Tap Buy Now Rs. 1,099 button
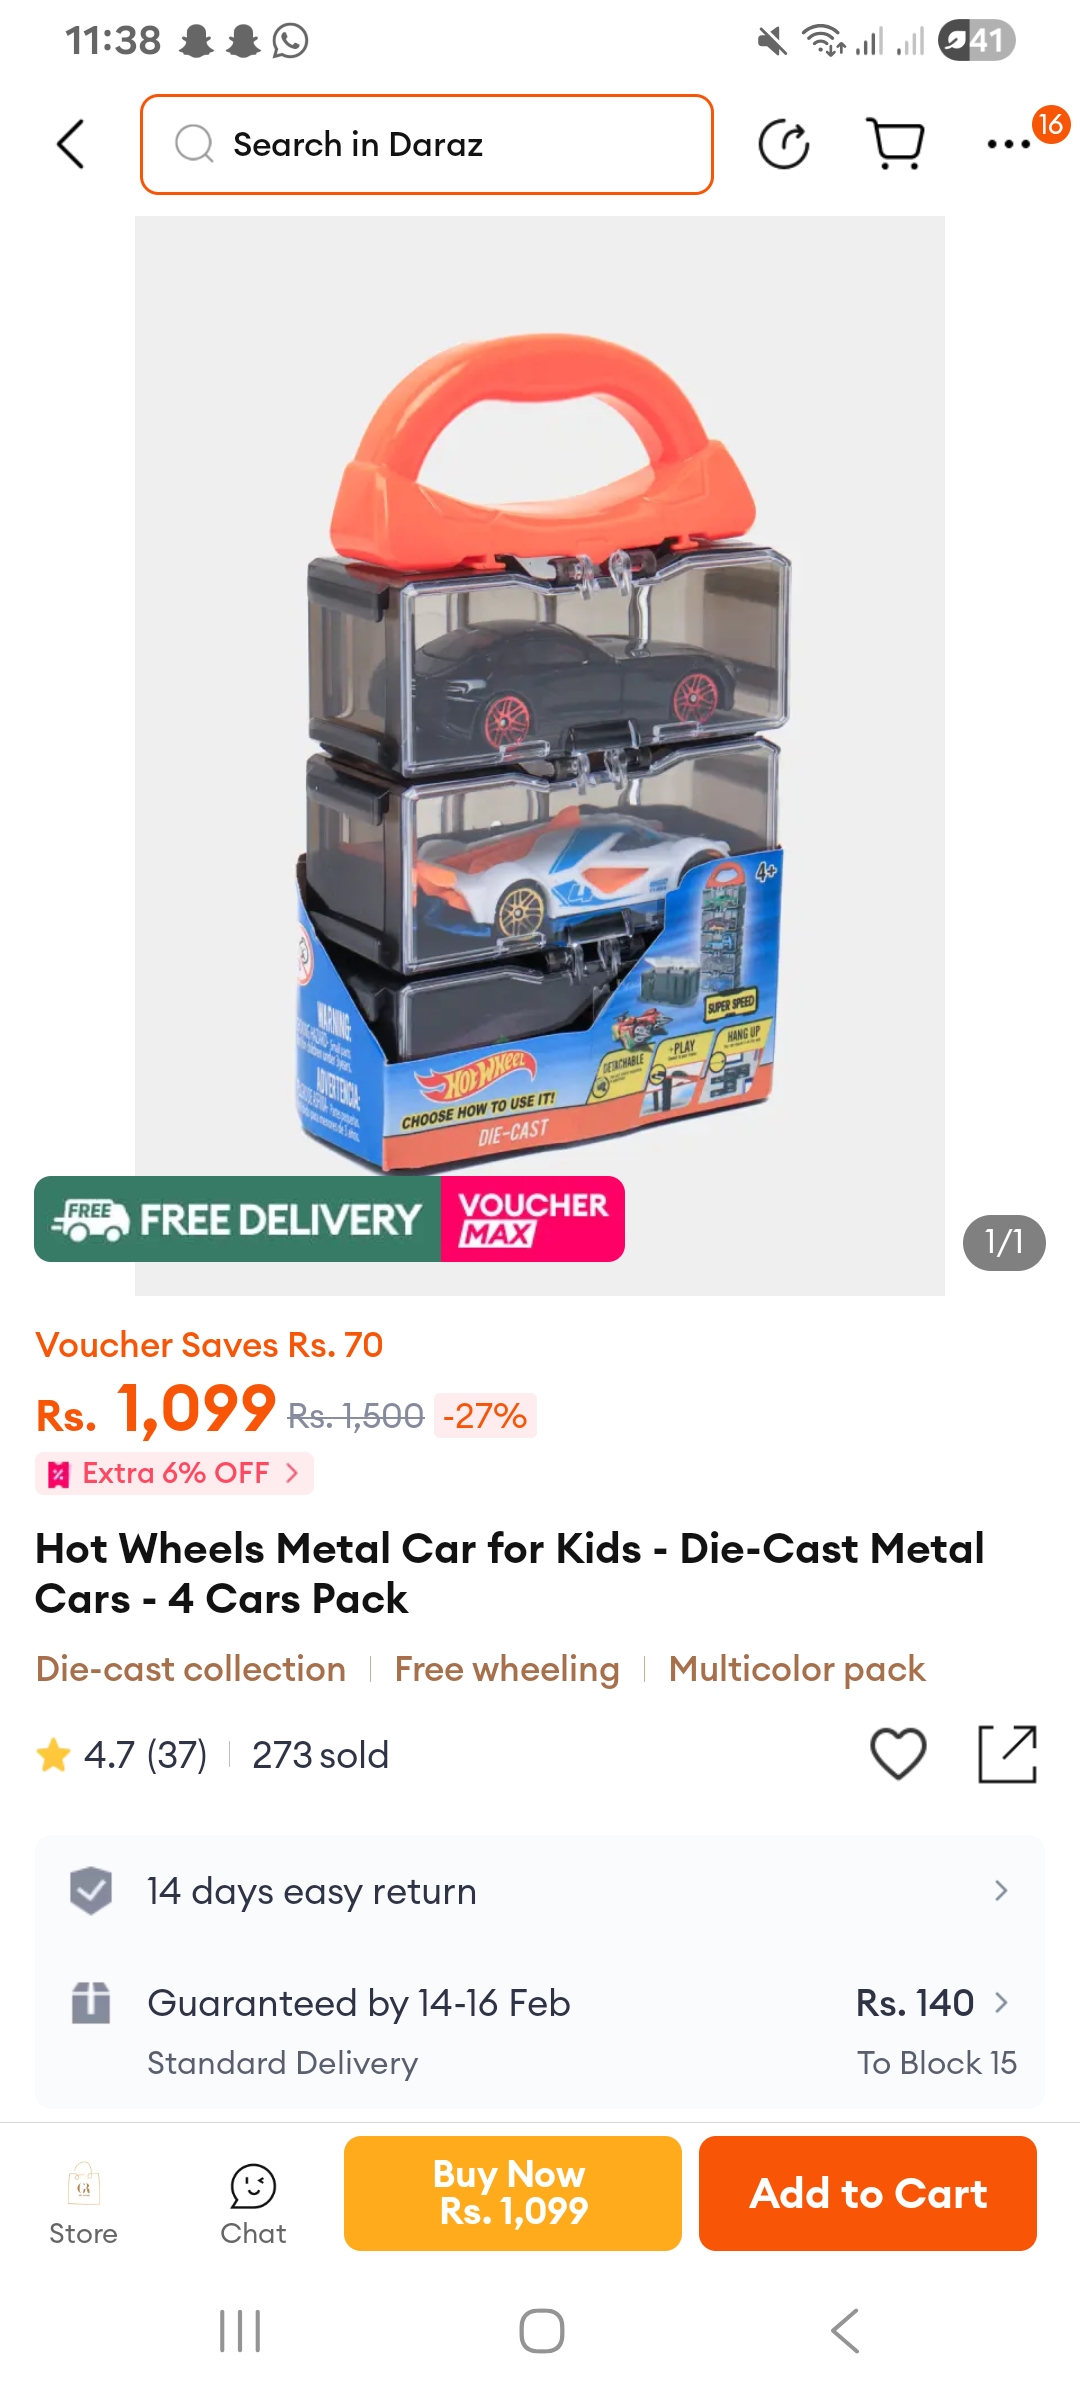 click(513, 2193)
